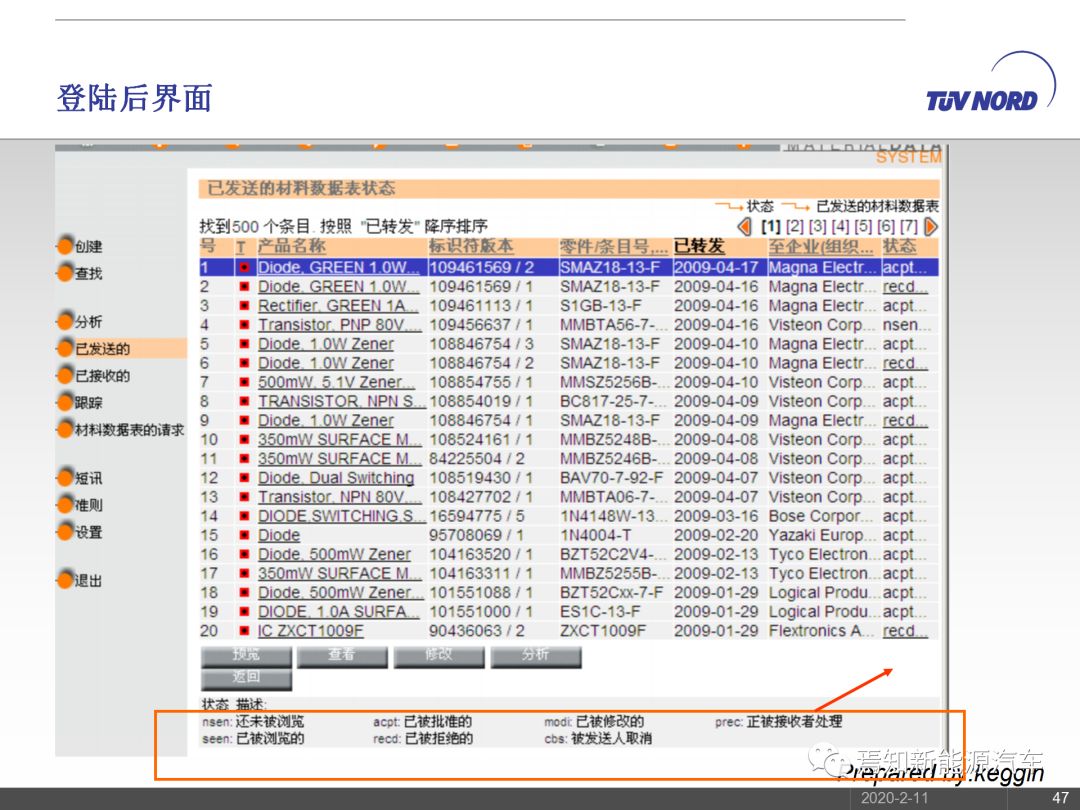Click the orange icon beside 已接收的
This screenshot has height=810, width=1080.
[x=65, y=376]
